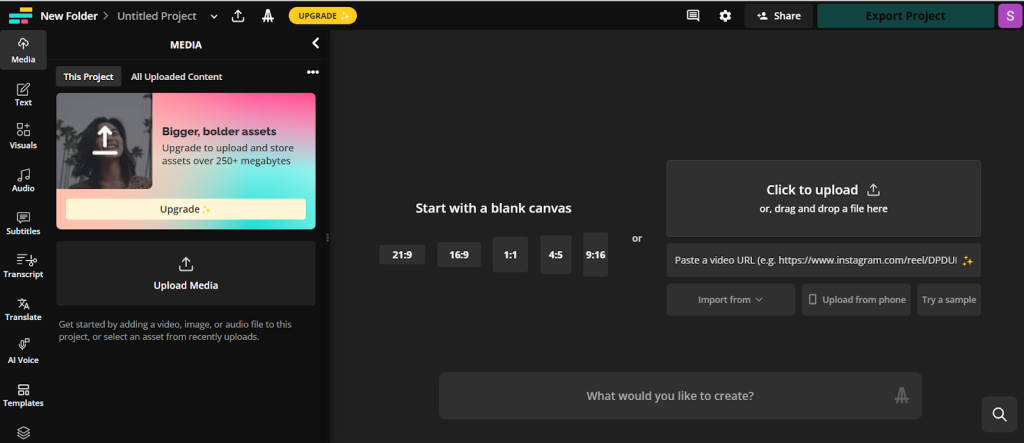Expand the Untitled Project dropdown arrow
The height and width of the screenshot is (443, 1024).
(214, 16)
